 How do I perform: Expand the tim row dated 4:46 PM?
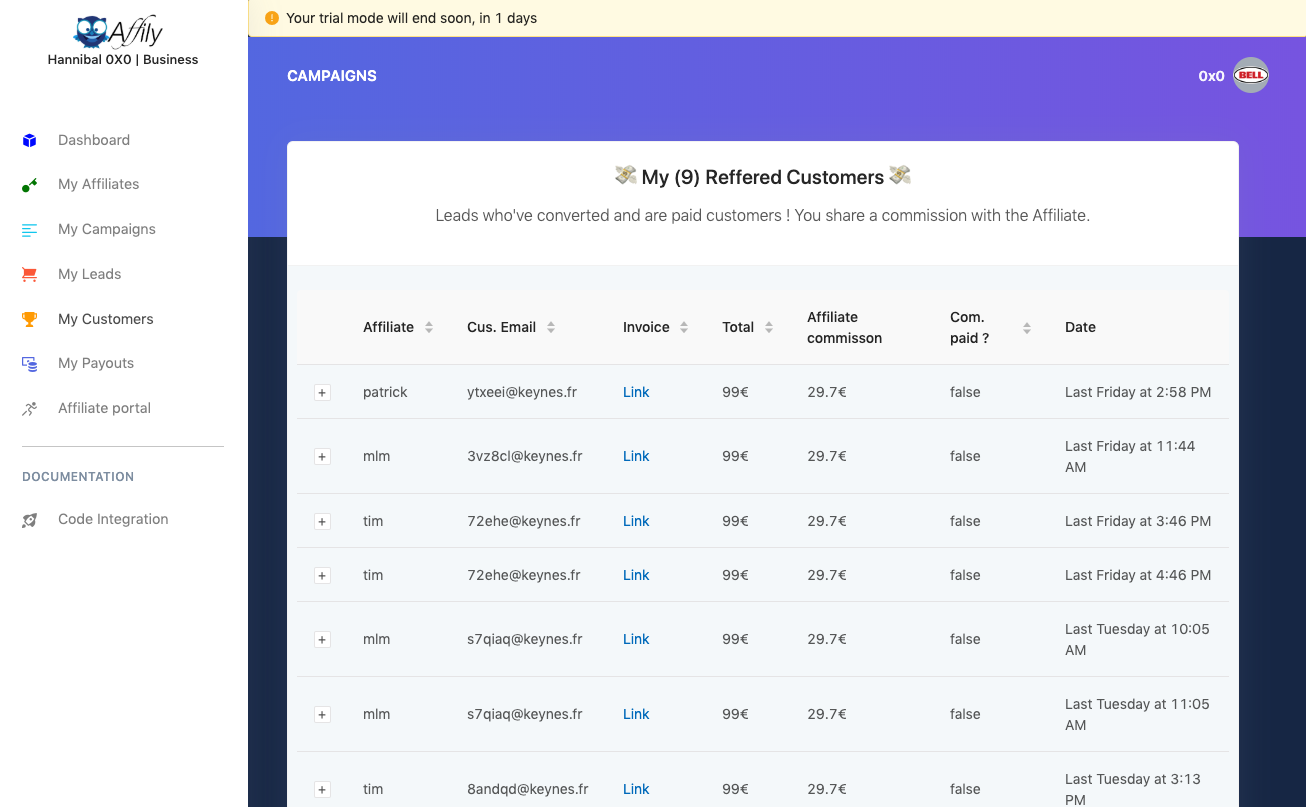[322, 576]
